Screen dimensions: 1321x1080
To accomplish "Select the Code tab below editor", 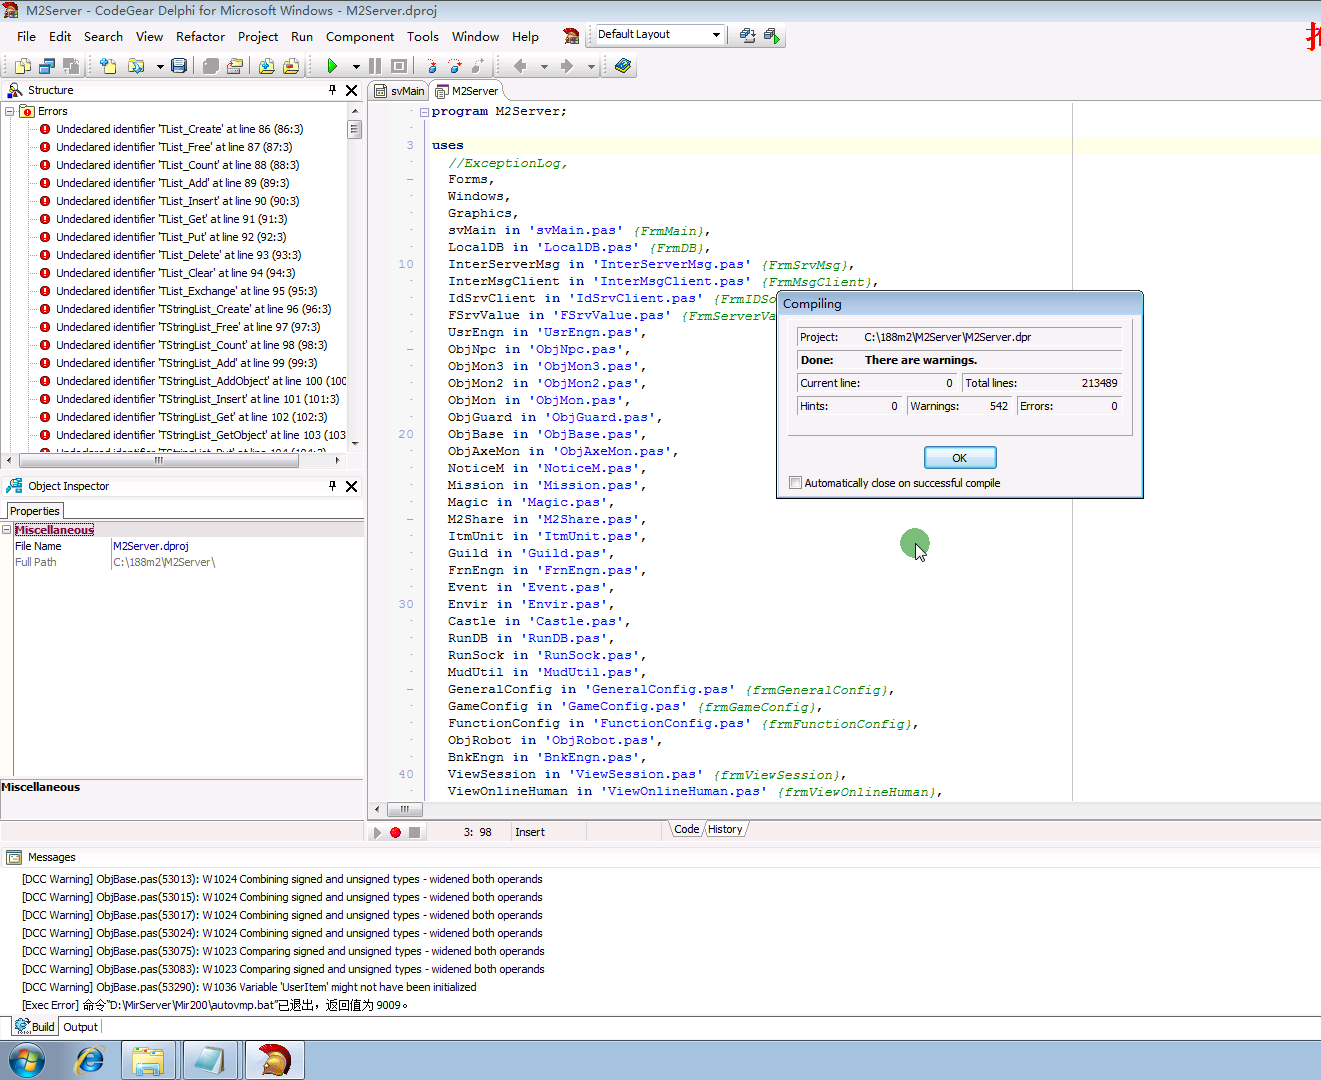I will [686, 829].
